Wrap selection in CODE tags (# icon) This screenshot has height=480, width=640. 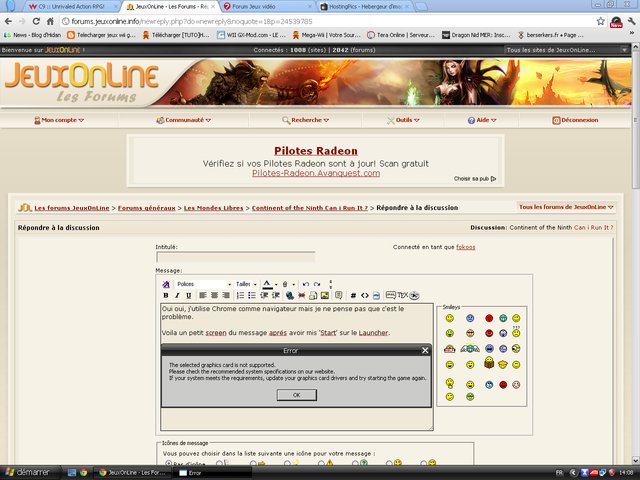coord(353,295)
